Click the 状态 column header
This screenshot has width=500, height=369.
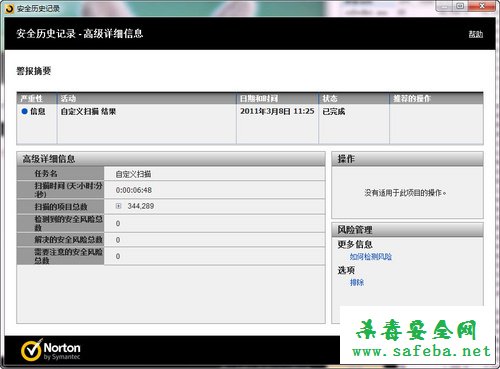354,98
